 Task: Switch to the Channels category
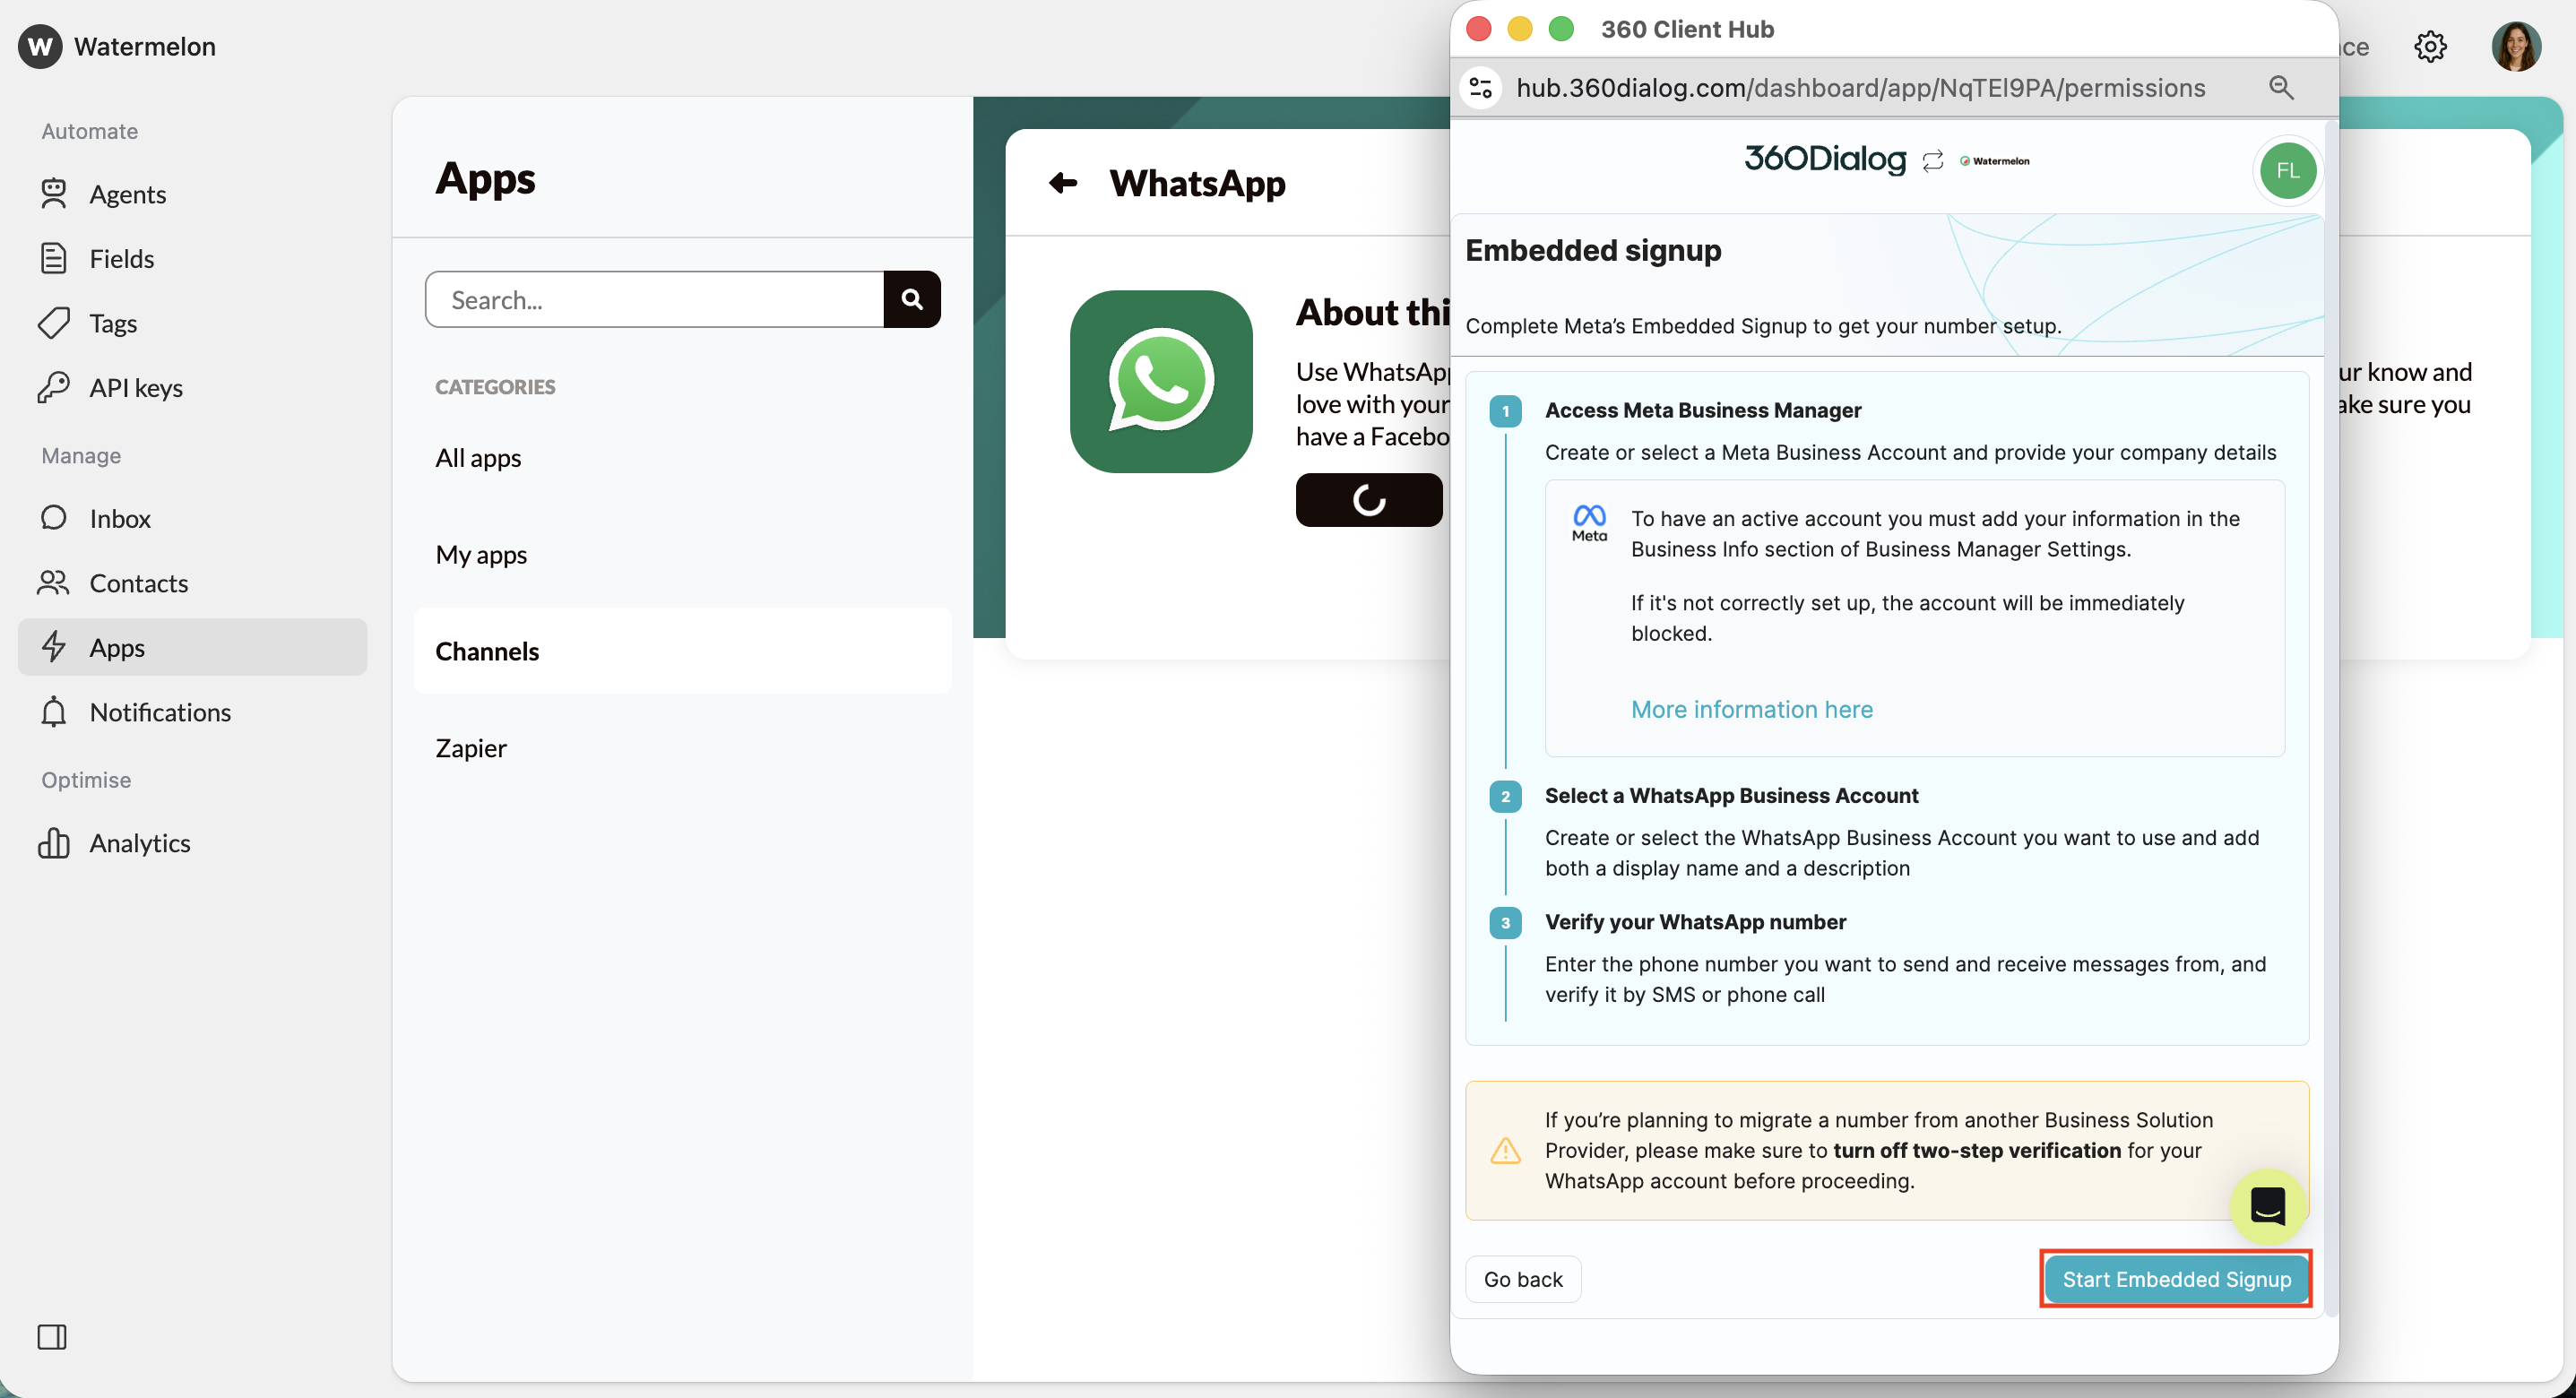tap(487, 651)
